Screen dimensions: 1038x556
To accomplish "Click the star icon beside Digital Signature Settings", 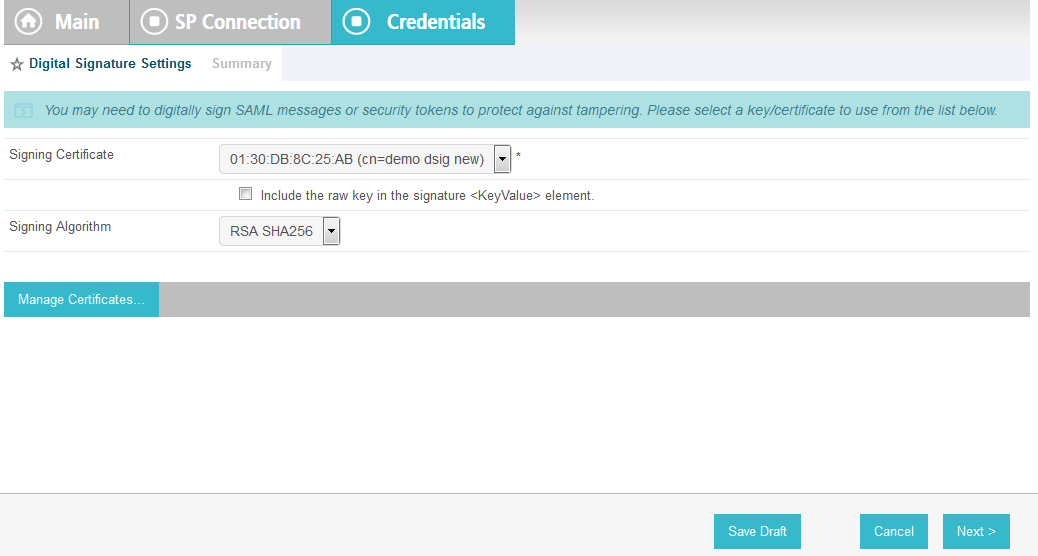I will click(x=17, y=64).
